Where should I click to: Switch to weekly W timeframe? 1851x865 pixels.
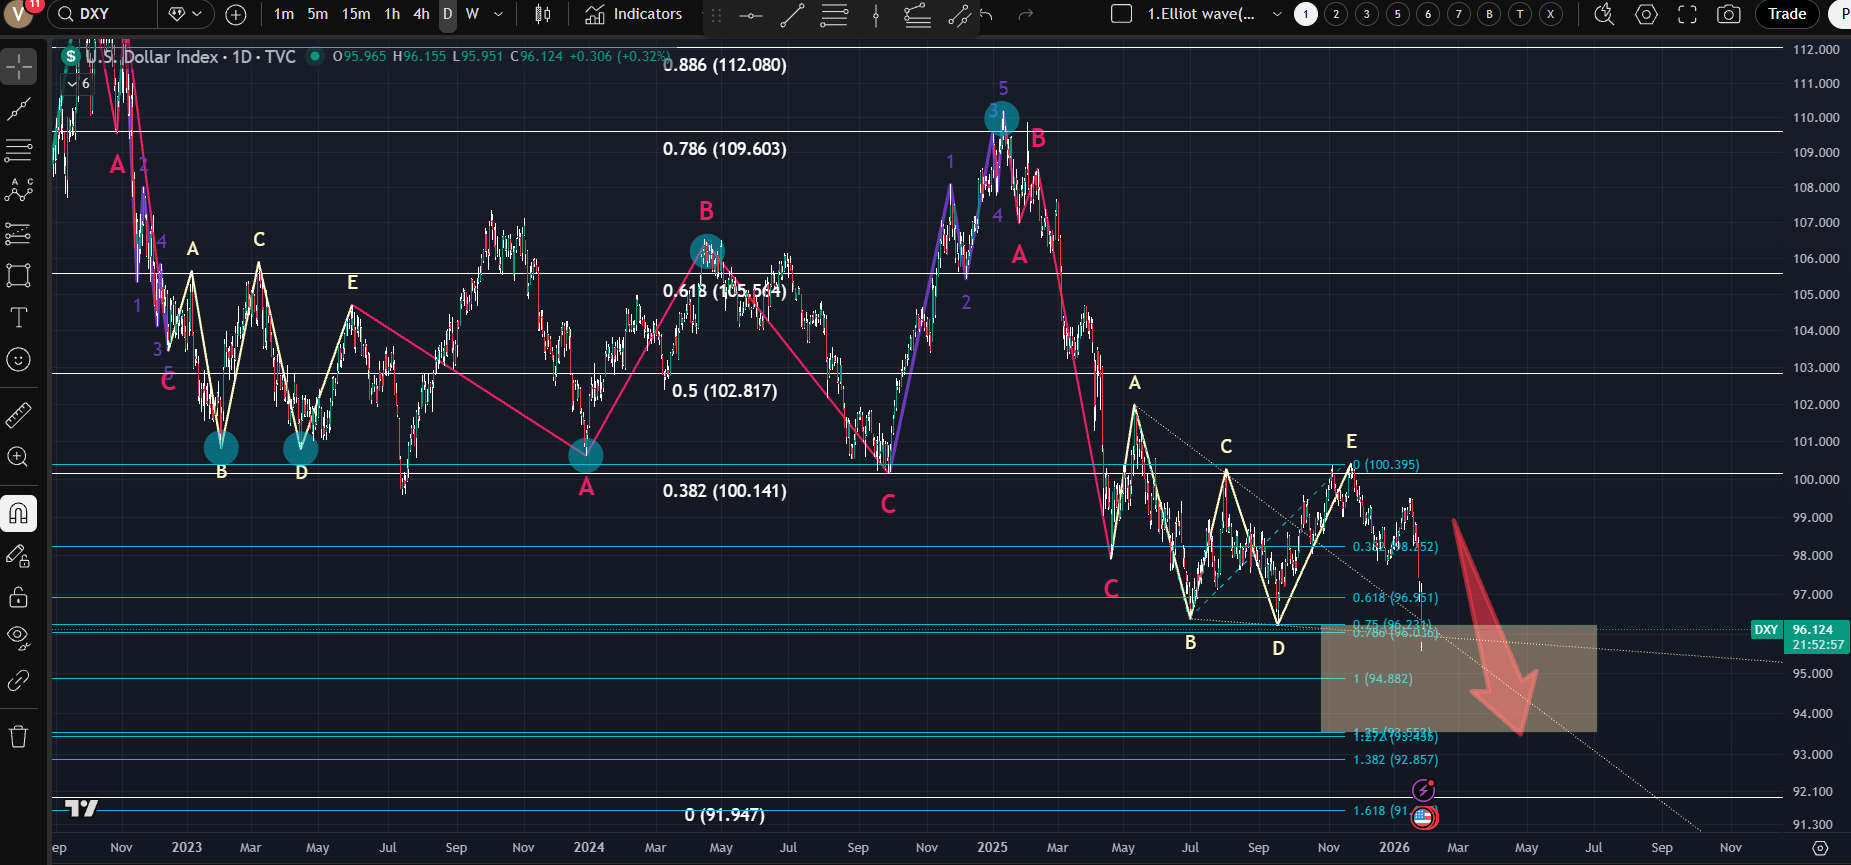472,14
